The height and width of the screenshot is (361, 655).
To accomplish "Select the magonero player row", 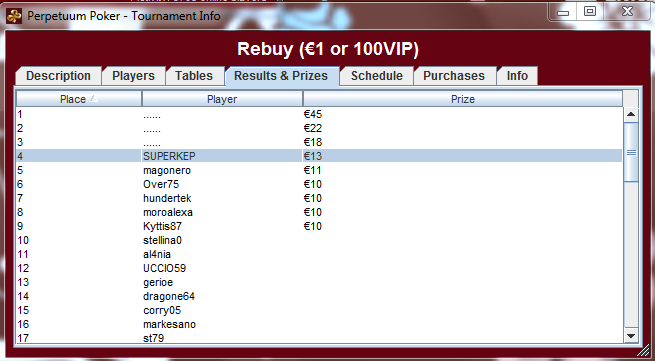I will point(319,170).
